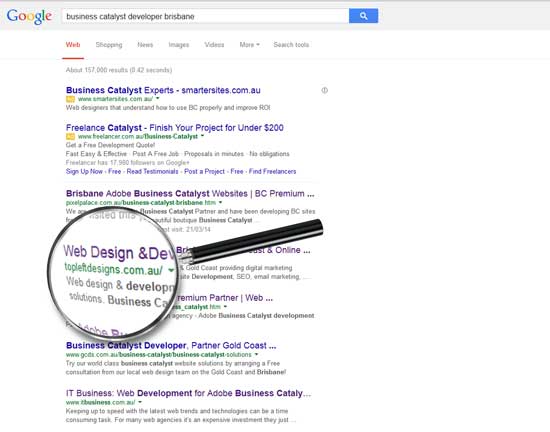Expand arrow next to pixelpalace.com.au URL
Screen dimensions: 550x432
[220, 203]
